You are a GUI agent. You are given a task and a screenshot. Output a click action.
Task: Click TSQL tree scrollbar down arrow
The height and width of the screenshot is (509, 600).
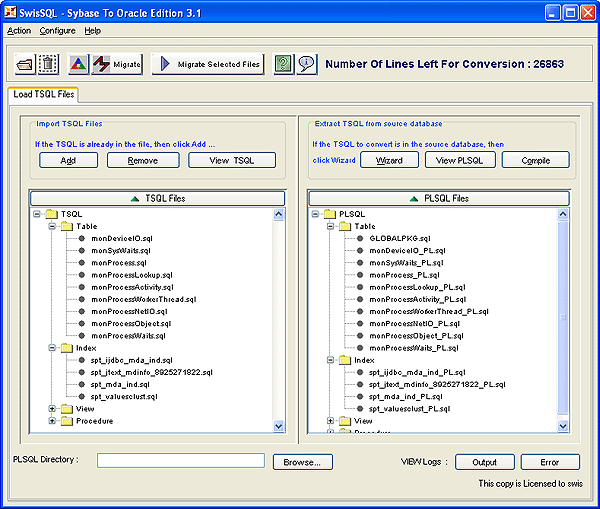coord(279,426)
